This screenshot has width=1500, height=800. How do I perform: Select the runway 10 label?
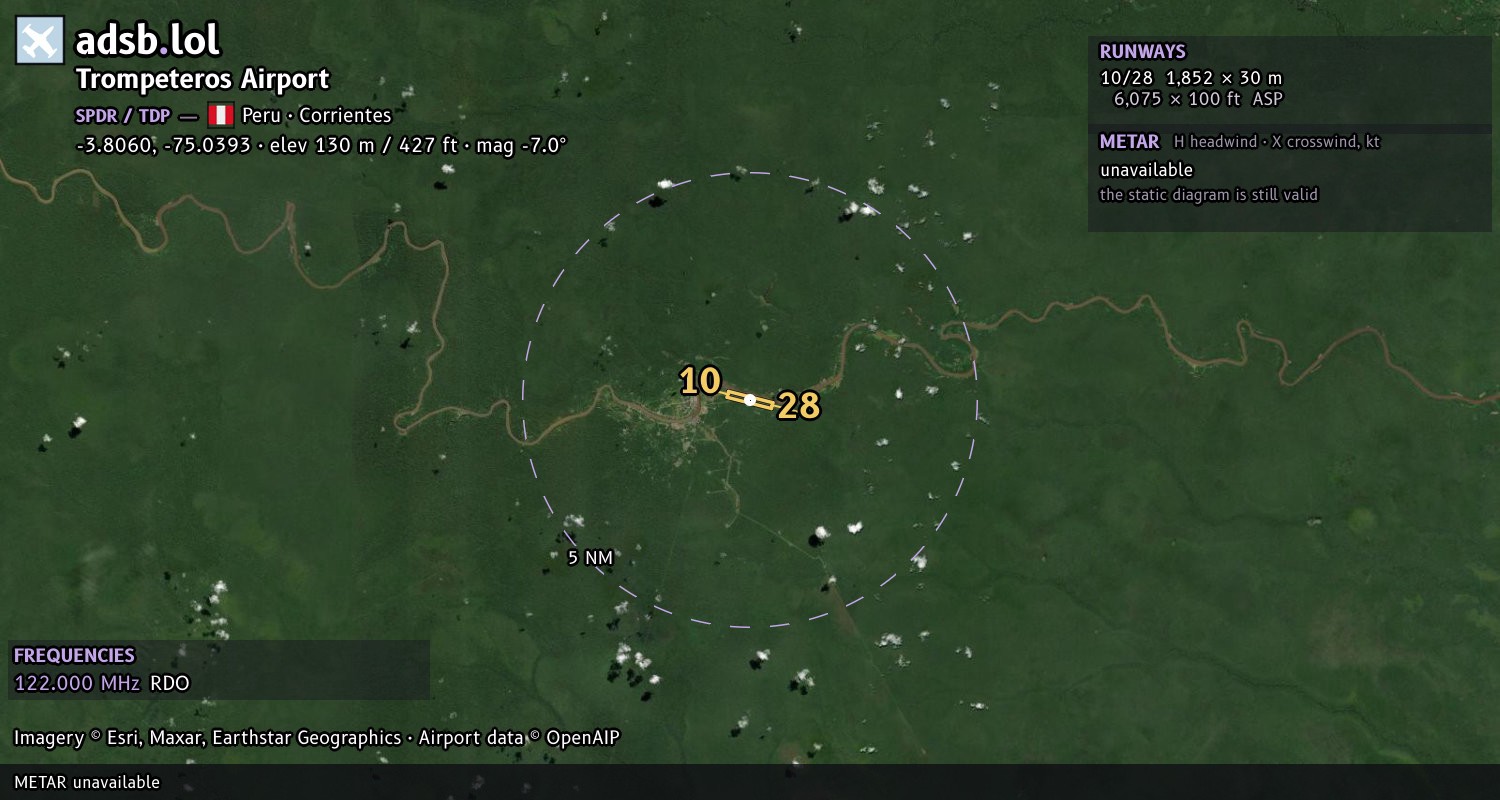tap(700, 381)
